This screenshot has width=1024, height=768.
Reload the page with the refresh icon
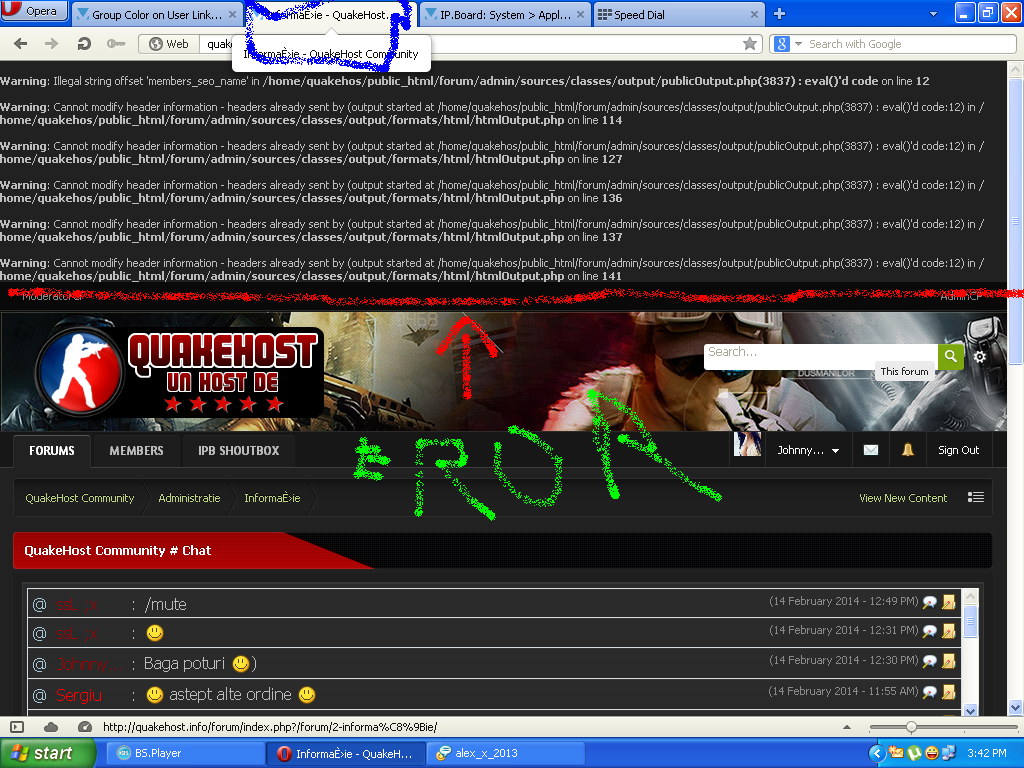pos(84,44)
